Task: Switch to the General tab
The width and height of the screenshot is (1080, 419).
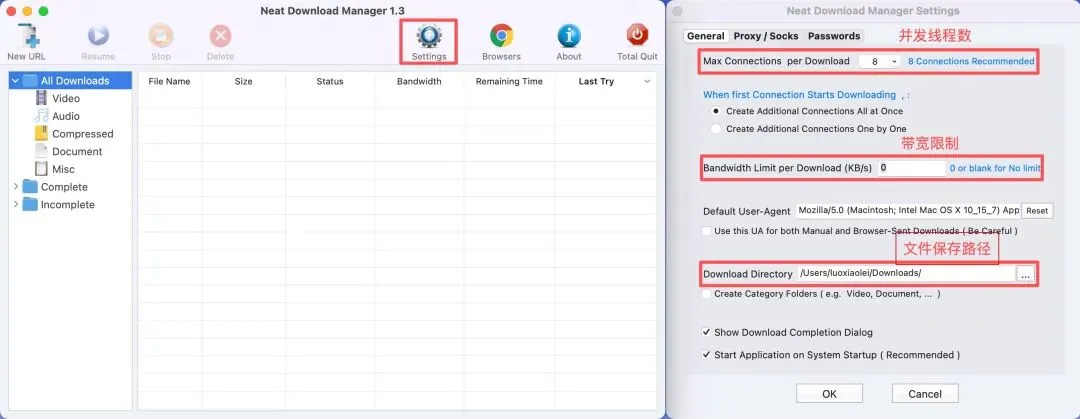Action: tap(705, 36)
